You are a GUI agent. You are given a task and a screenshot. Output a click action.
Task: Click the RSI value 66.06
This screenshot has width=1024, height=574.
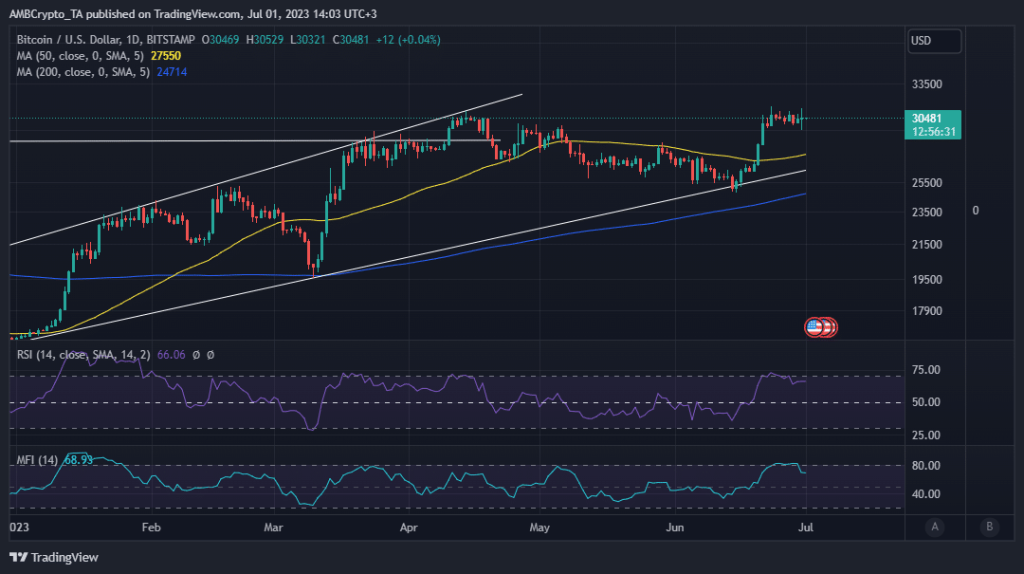click(x=173, y=354)
